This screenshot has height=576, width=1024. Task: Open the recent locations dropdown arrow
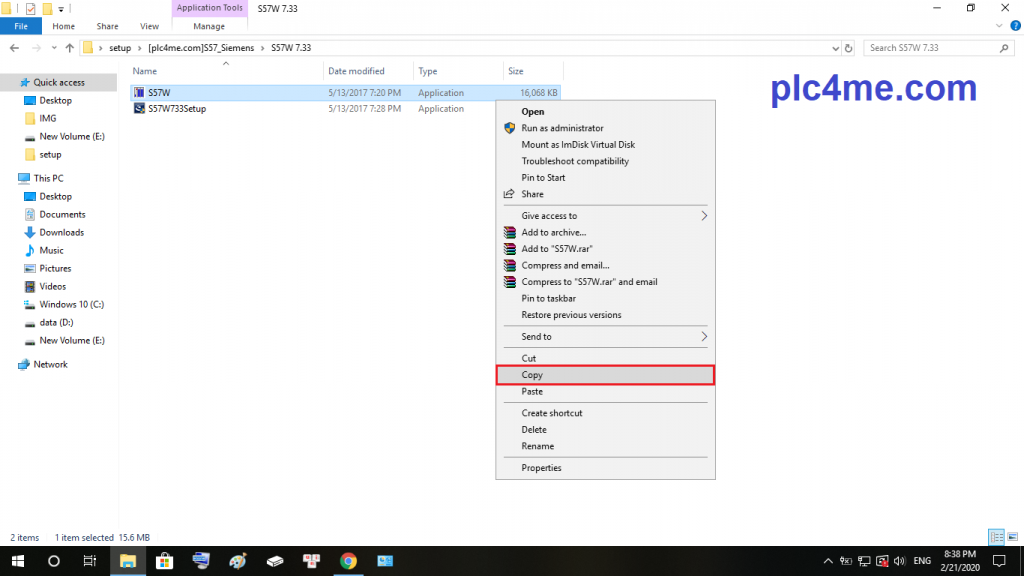point(54,48)
